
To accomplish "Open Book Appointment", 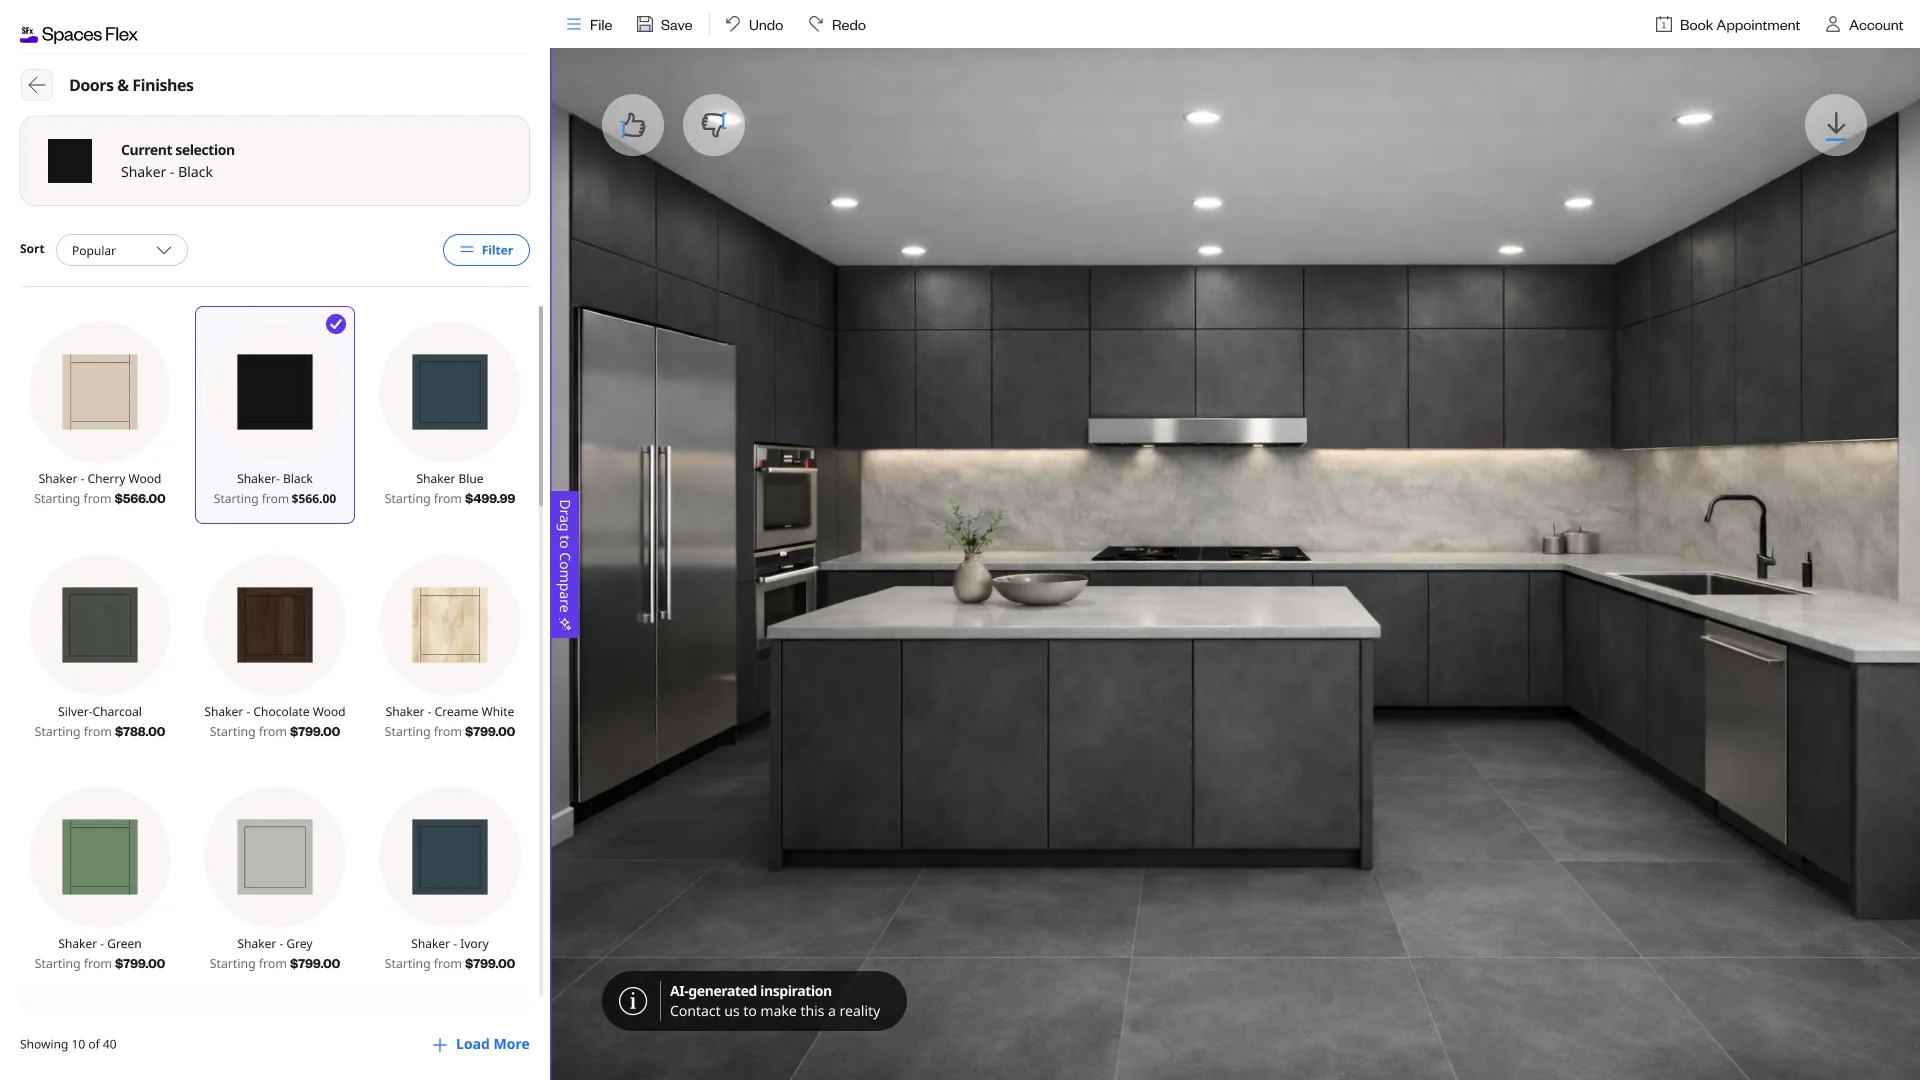I will pos(1728,25).
